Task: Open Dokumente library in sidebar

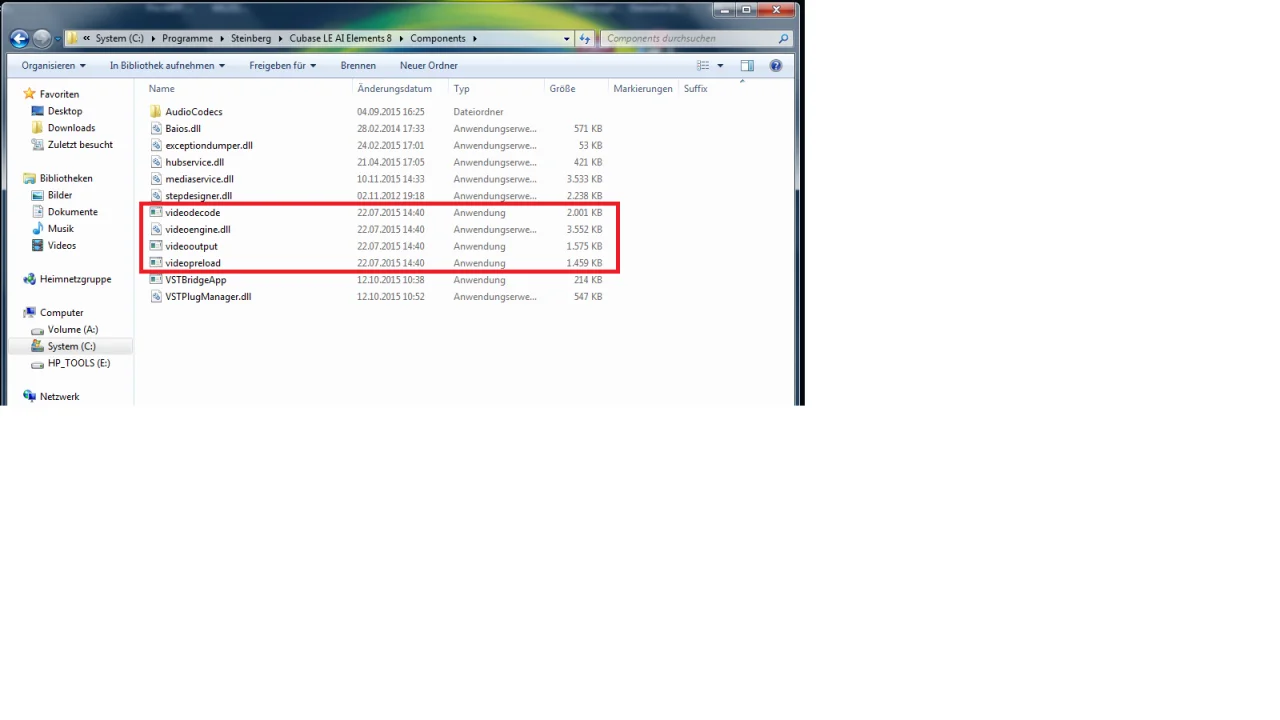Action: pos(72,212)
